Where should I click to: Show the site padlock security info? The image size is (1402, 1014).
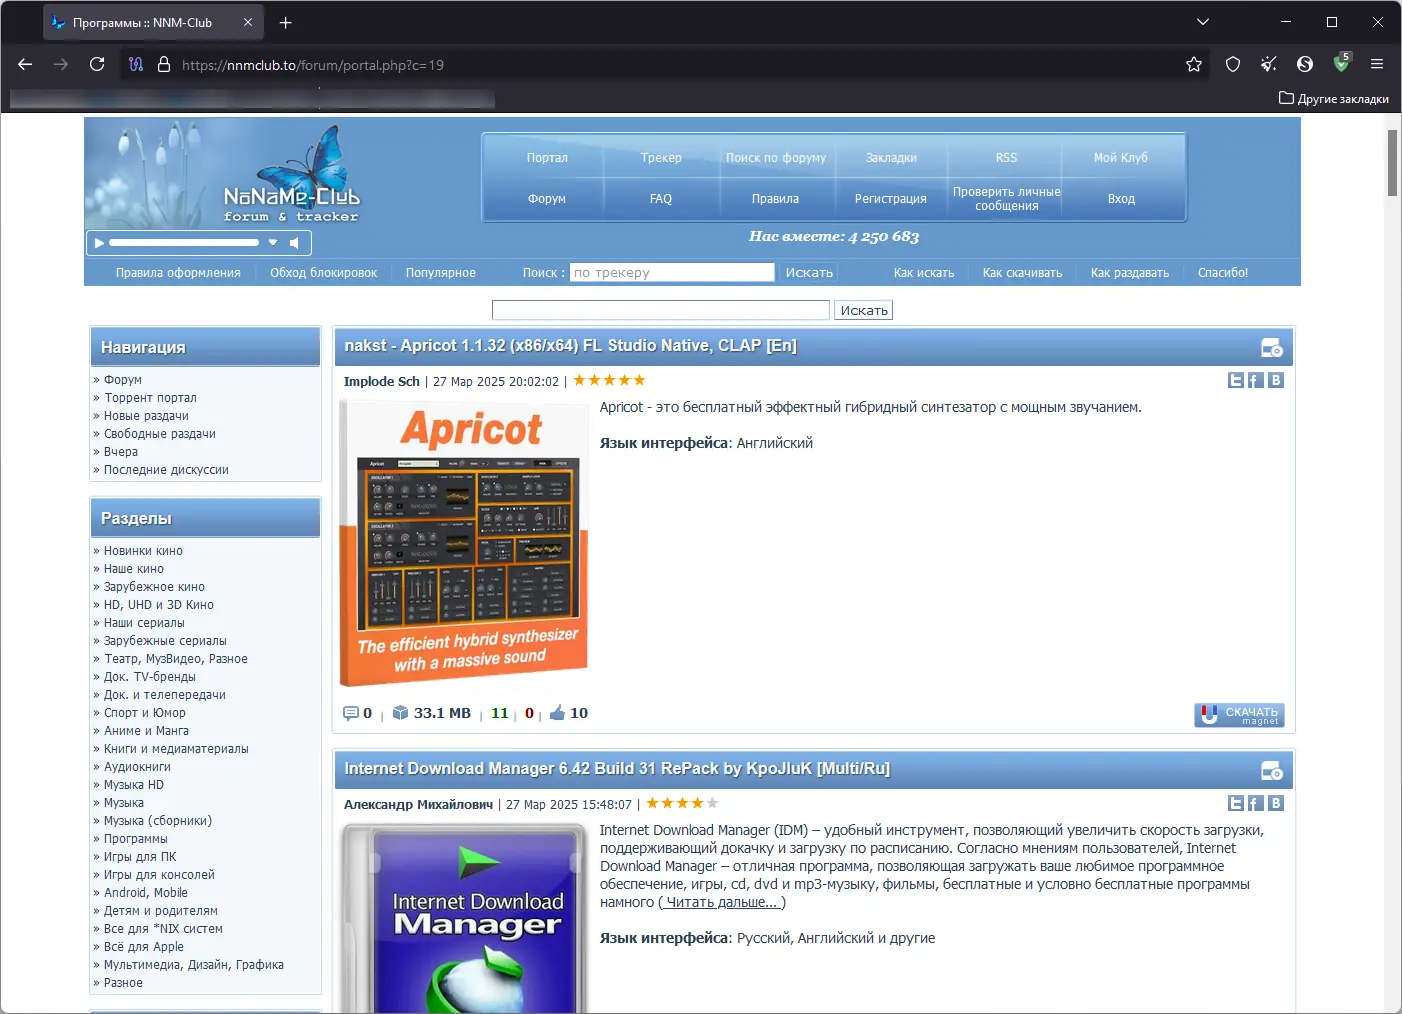click(164, 64)
